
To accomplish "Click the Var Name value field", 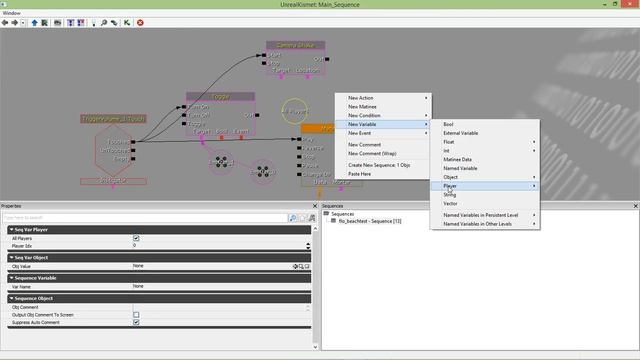I will pos(222,287).
